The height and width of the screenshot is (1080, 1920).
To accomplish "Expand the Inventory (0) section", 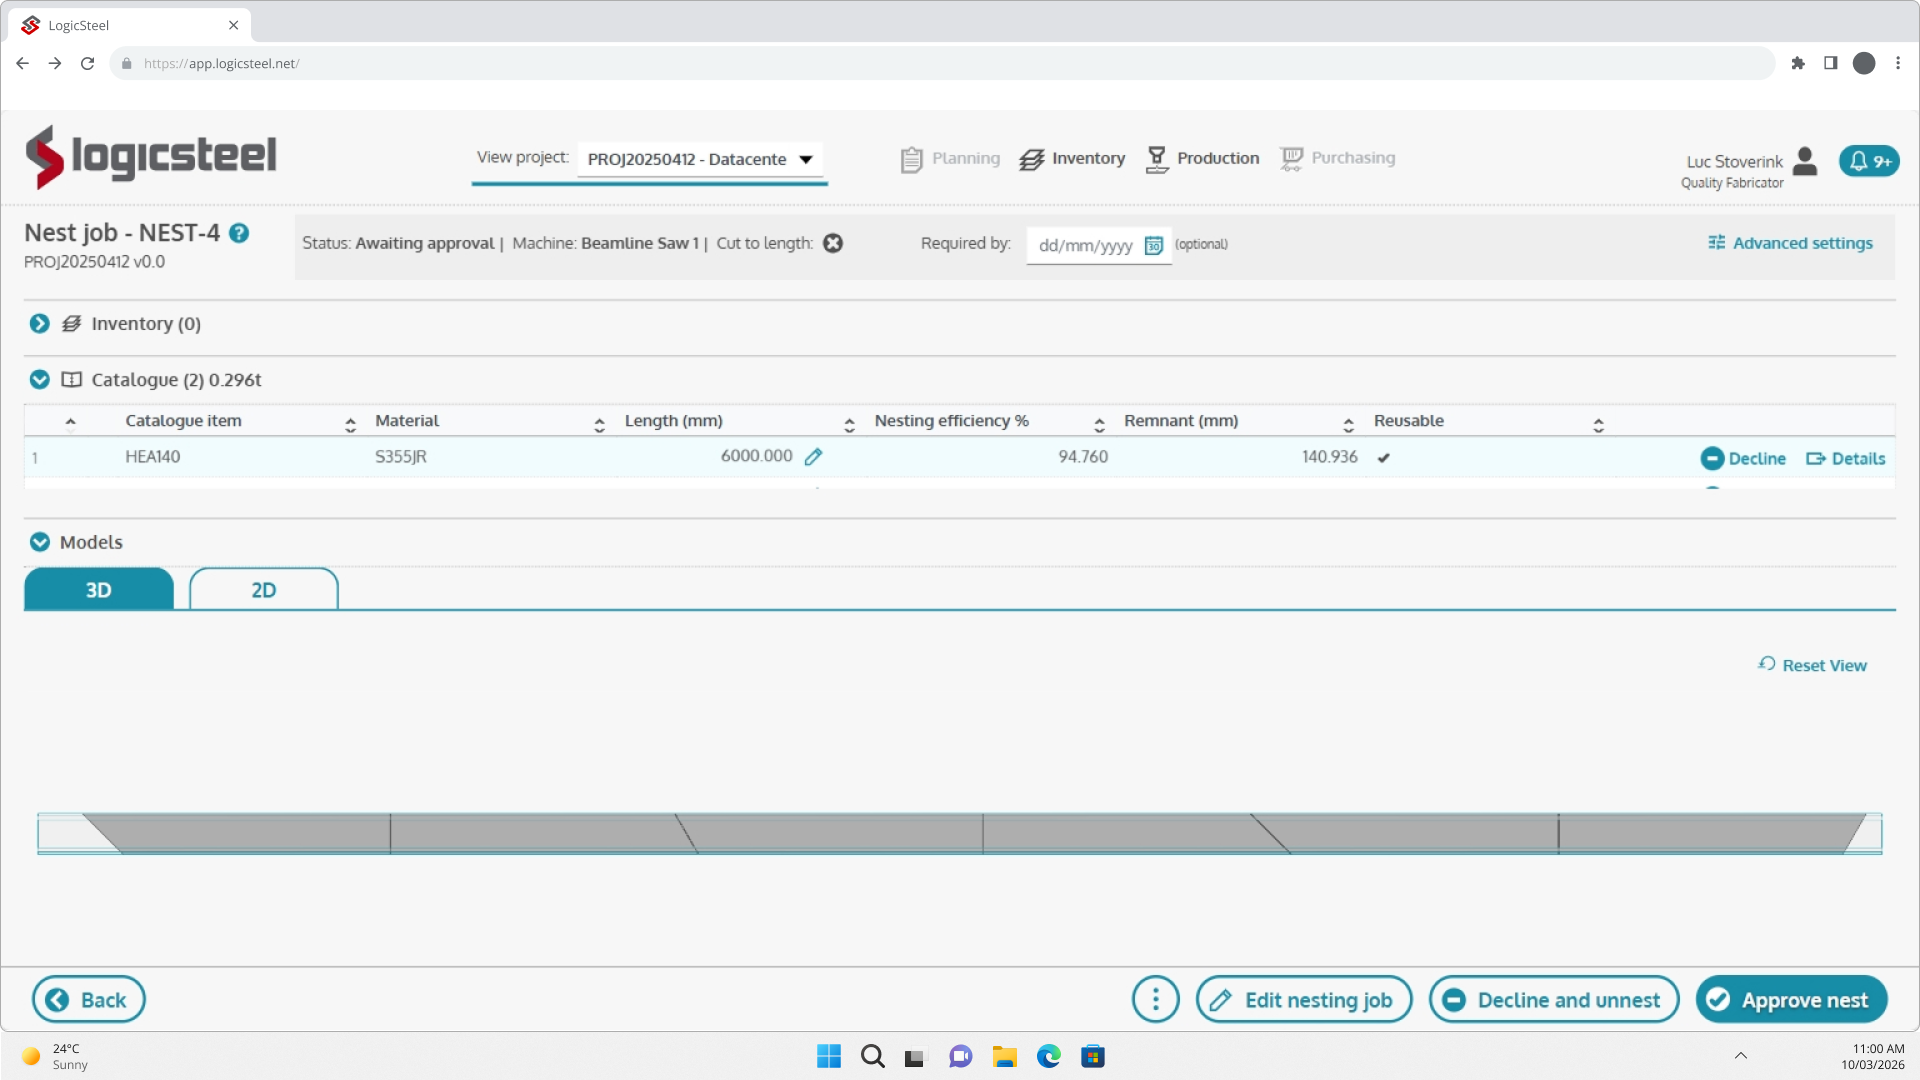I will 40,323.
